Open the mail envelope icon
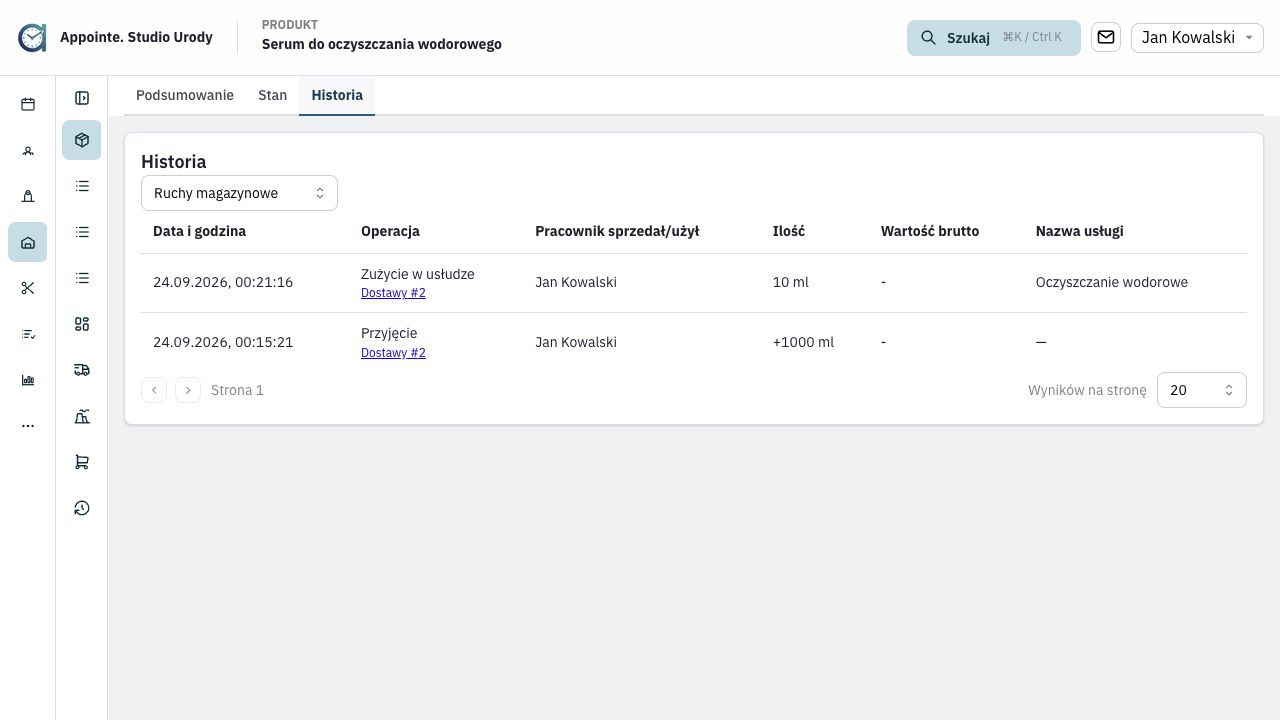The height and width of the screenshot is (720, 1280). pyautogui.click(x=1106, y=37)
